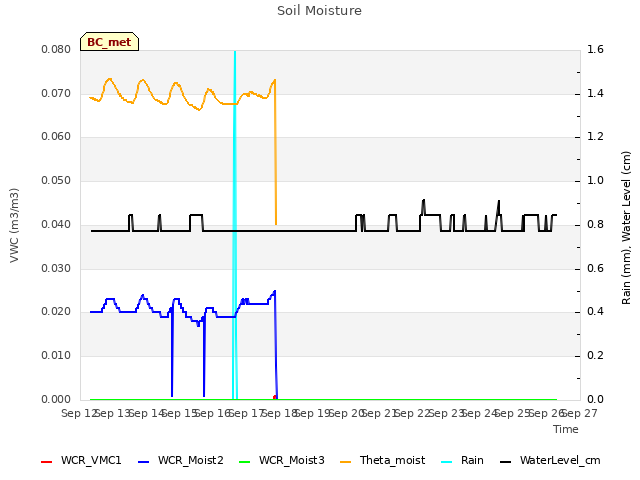Click the 0.020 left axis tick label
This screenshot has height=480, width=640.
click(56, 311)
